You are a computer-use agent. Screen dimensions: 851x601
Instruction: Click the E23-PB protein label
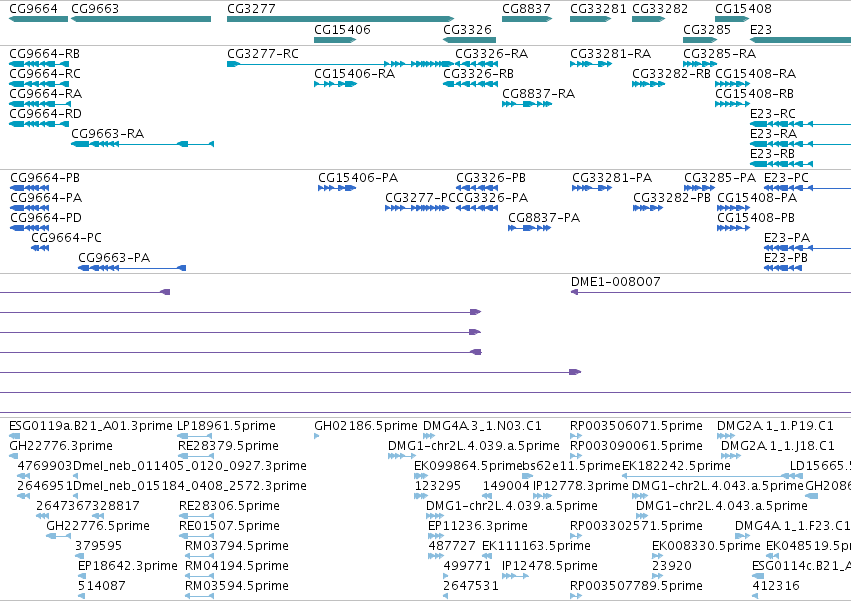pyautogui.click(x=786, y=258)
